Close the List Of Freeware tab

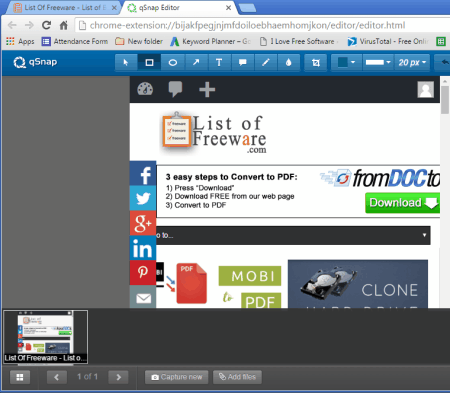(114, 7)
